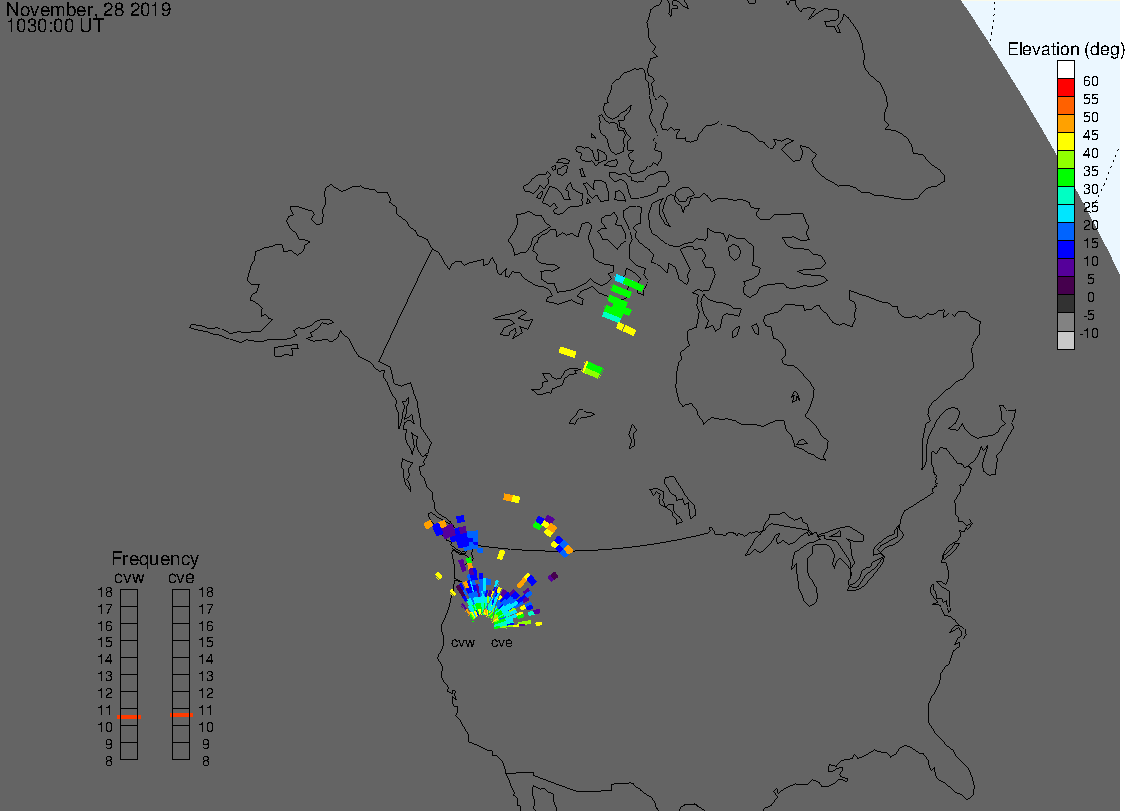Click the Elevation (deg) legend title
Viewport: 1125px width, 811px height.
[x=1065, y=49]
